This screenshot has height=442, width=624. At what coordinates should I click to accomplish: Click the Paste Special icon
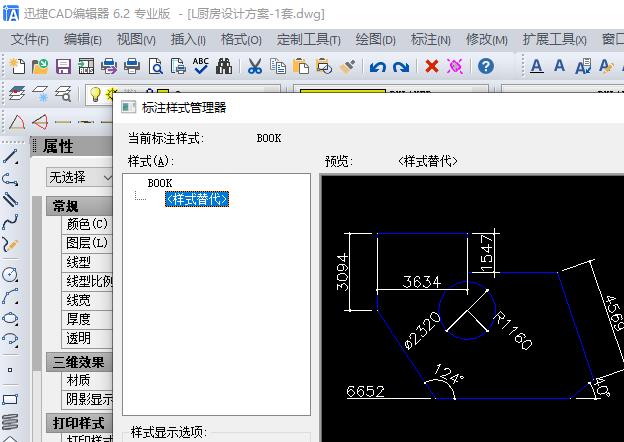pyautogui.click(x=324, y=66)
